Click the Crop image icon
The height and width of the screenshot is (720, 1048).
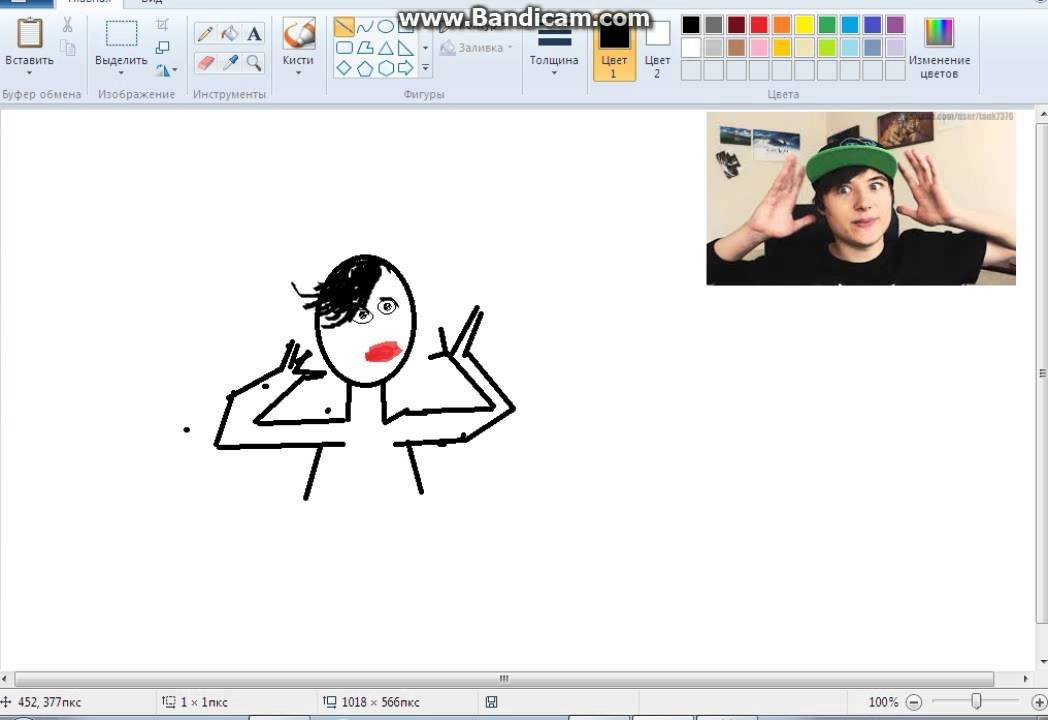(162, 25)
